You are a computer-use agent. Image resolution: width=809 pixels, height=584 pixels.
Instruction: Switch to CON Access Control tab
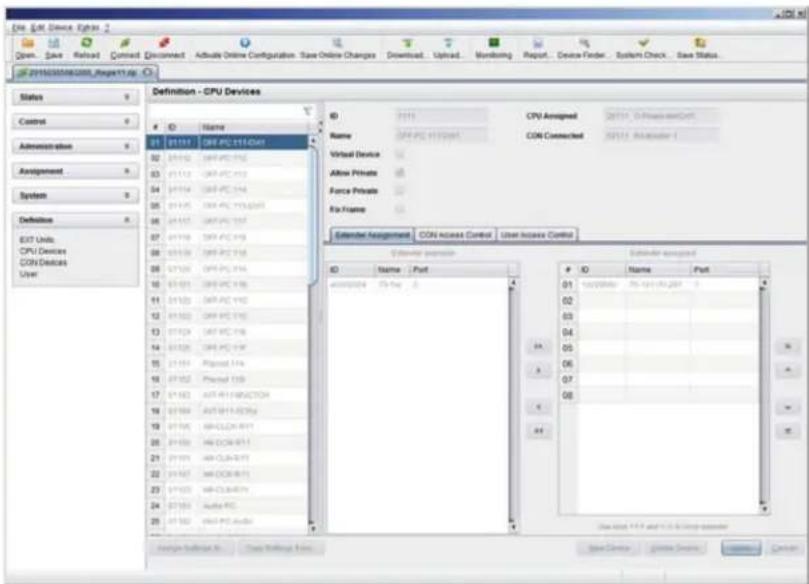[x=455, y=235]
